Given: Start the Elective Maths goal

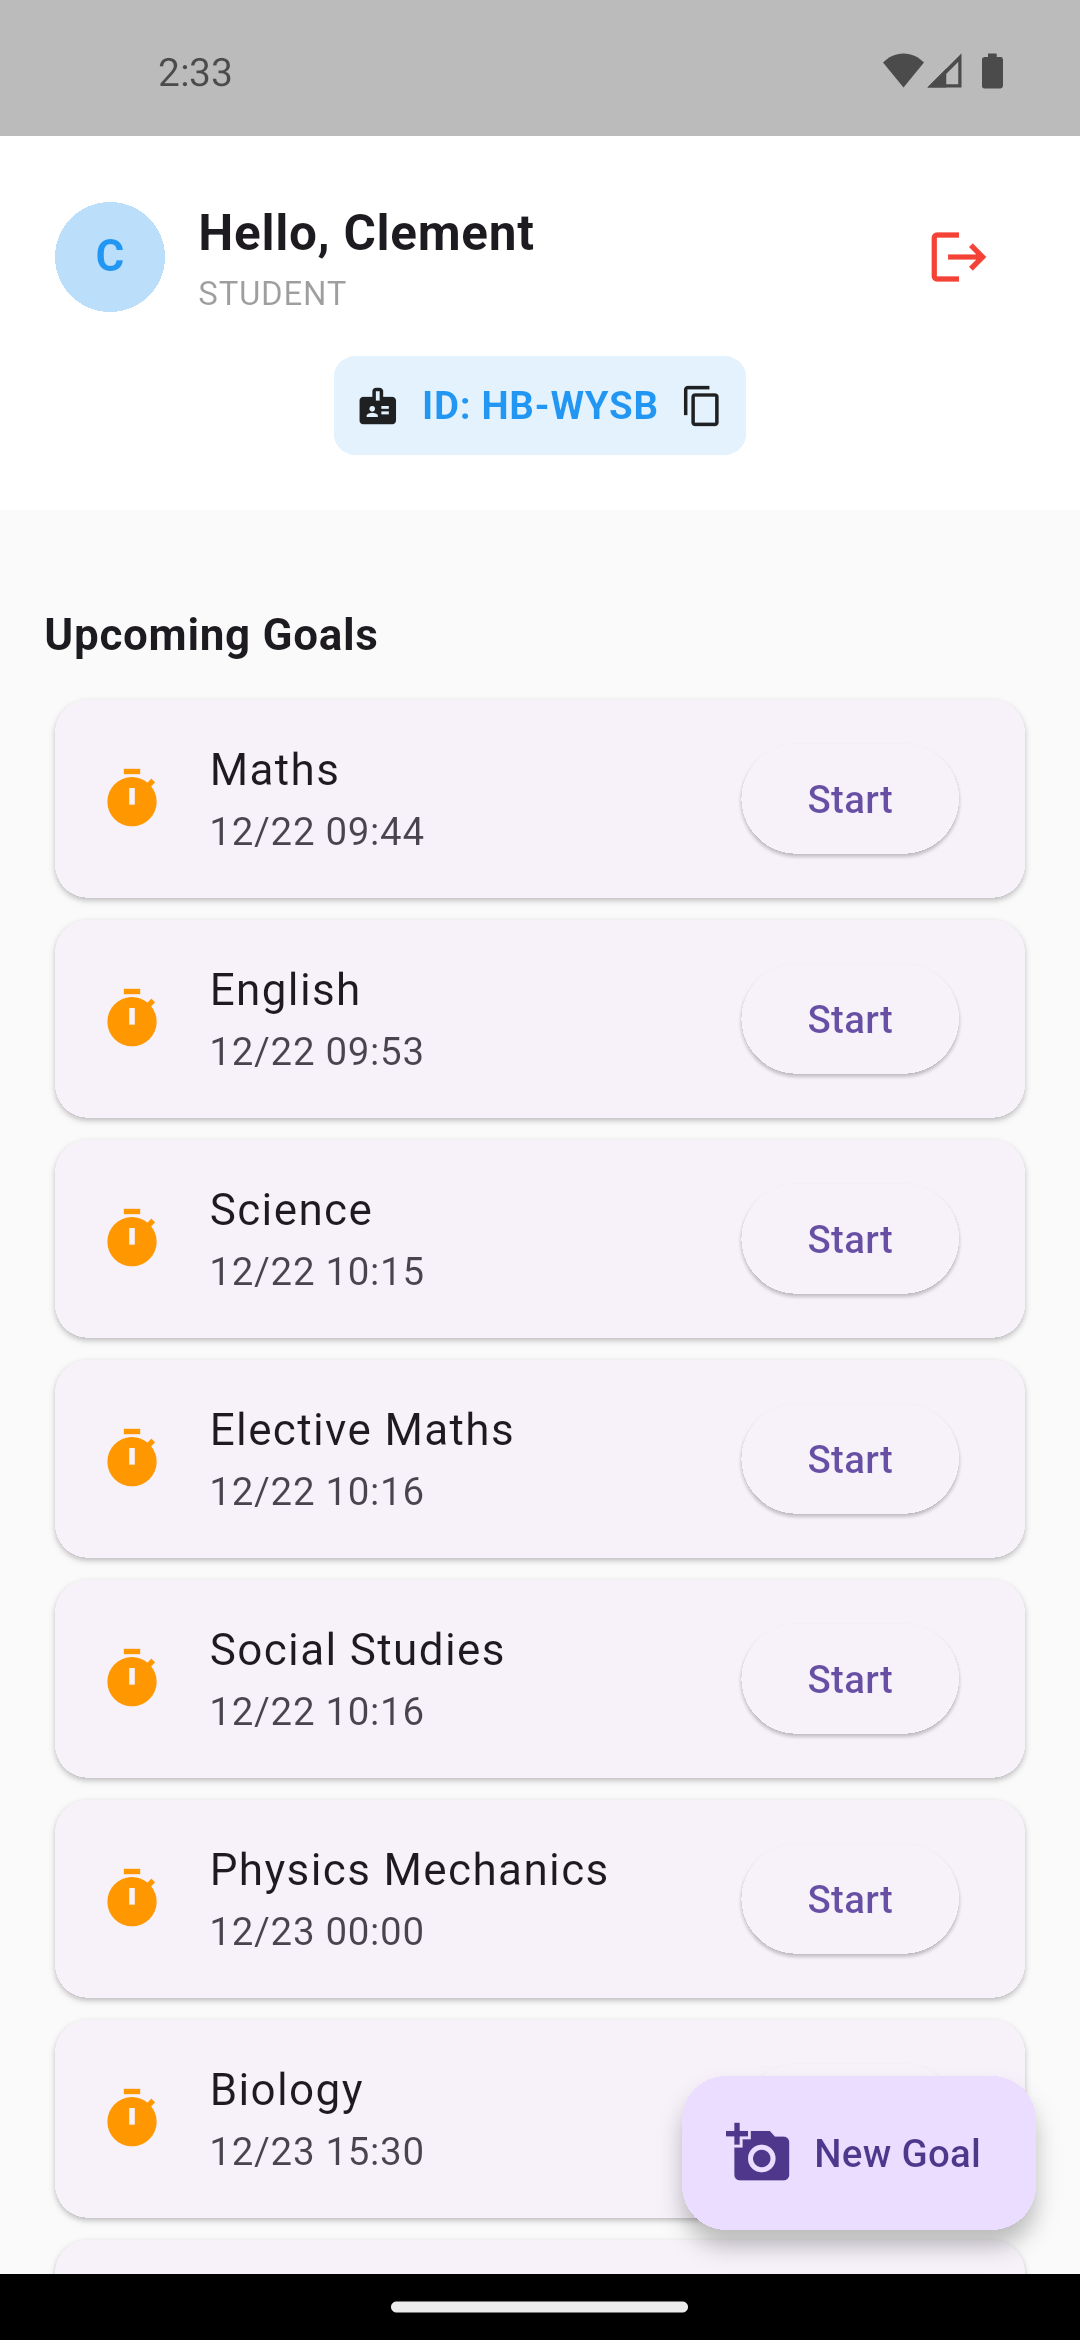Looking at the screenshot, I should click(x=850, y=1459).
